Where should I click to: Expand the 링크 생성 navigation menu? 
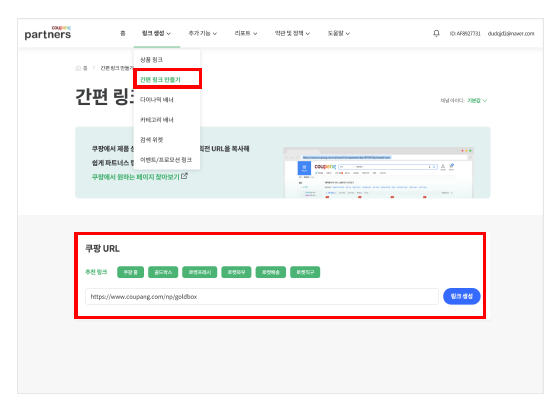(156, 33)
